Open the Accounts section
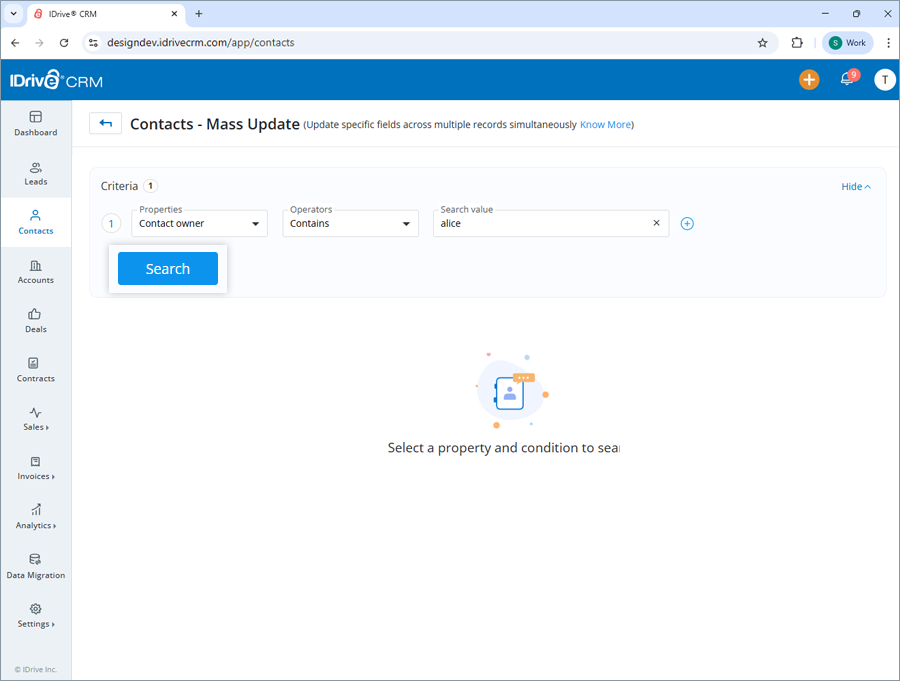Image resolution: width=900 pixels, height=681 pixels. (35, 272)
